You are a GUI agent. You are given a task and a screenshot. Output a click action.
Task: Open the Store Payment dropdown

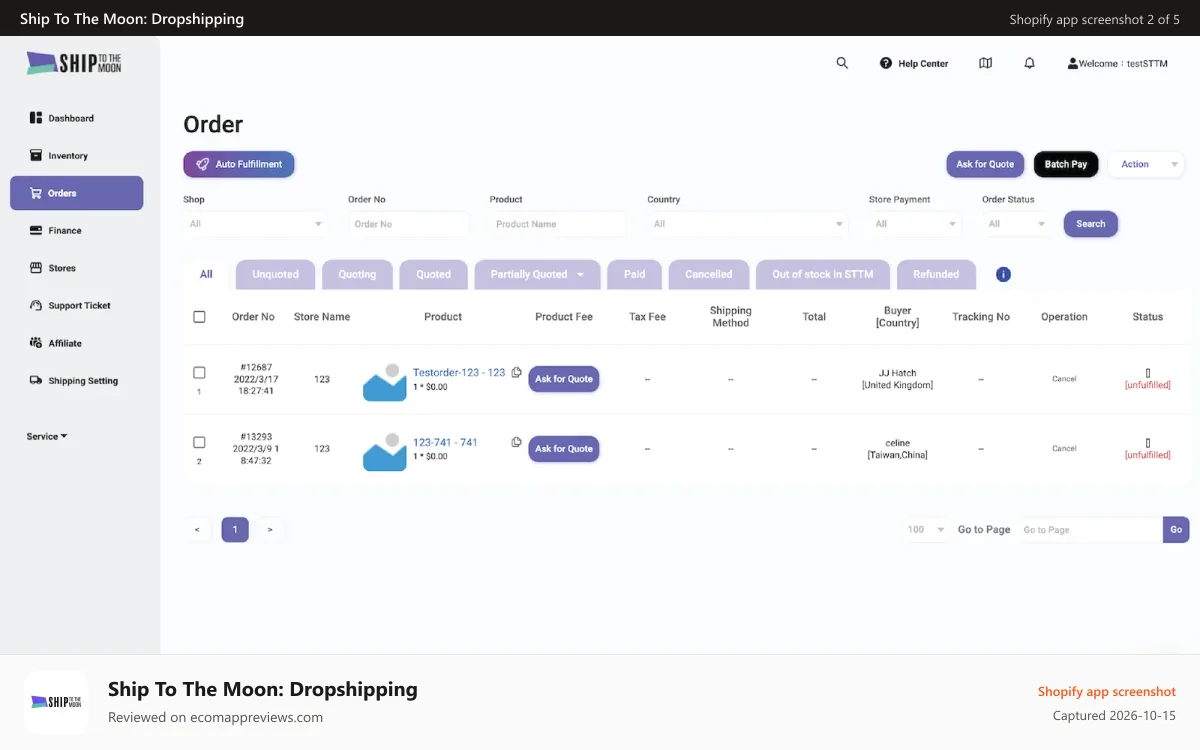915,224
